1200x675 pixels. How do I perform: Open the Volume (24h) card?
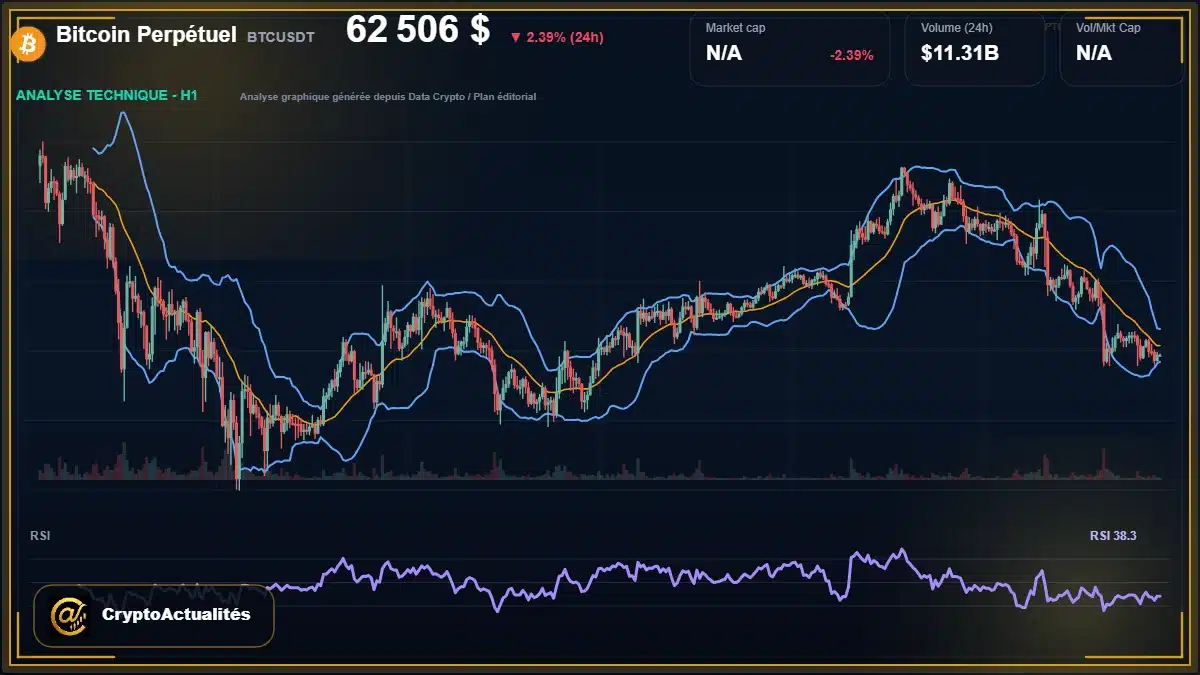(975, 49)
